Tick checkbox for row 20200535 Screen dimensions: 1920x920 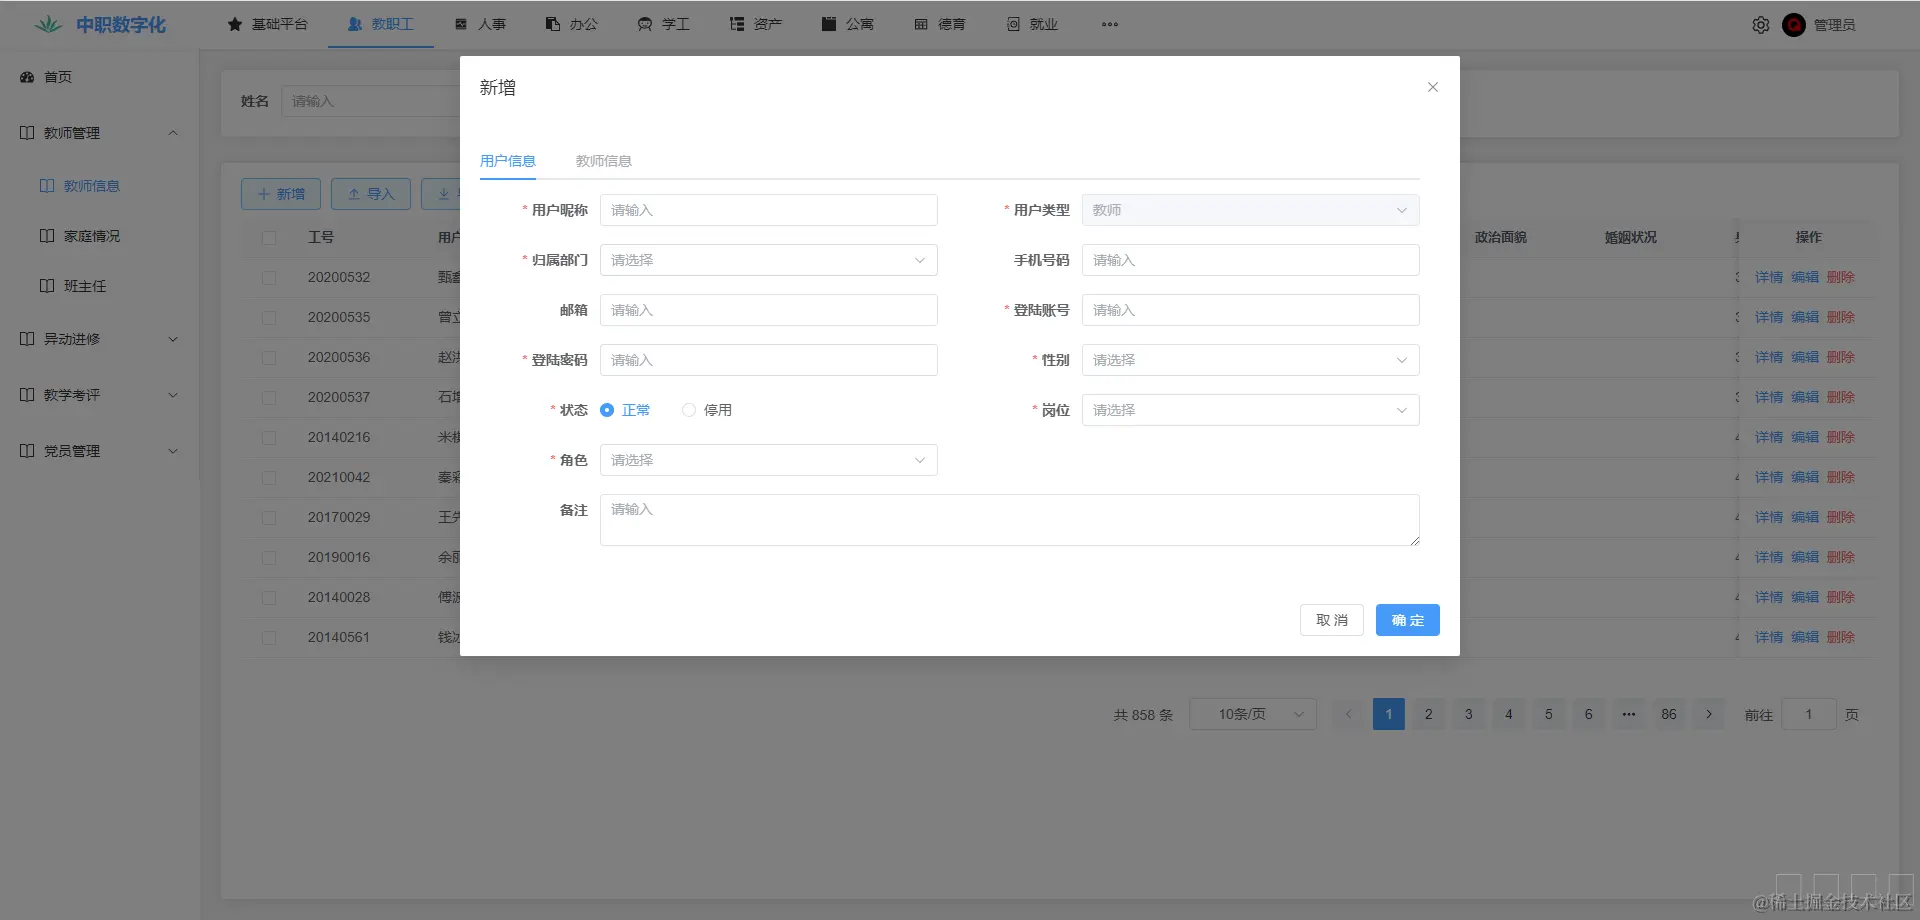269,318
